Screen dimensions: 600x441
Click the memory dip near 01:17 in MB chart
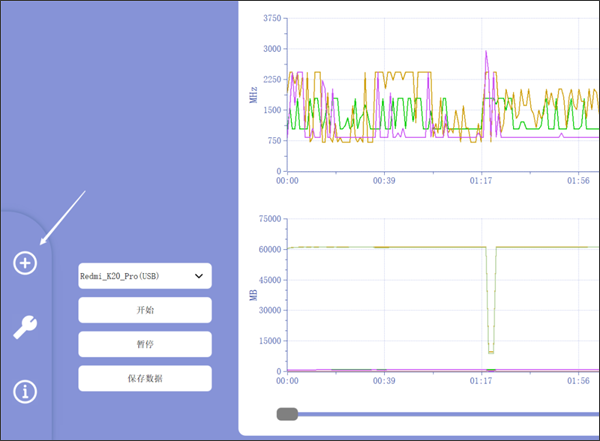pyautogui.click(x=490, y=348)
